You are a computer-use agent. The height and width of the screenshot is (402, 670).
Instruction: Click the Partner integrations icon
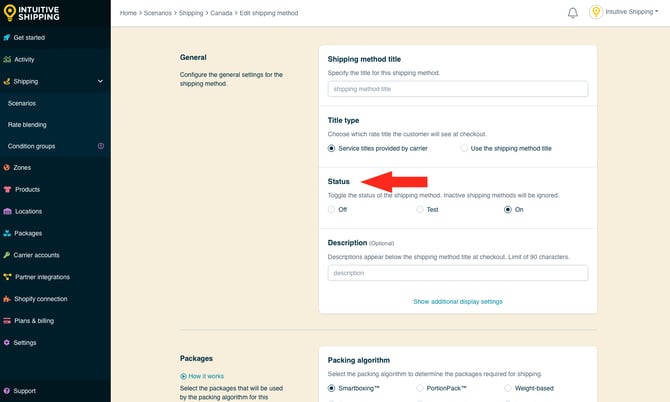(x=7, y=277)
